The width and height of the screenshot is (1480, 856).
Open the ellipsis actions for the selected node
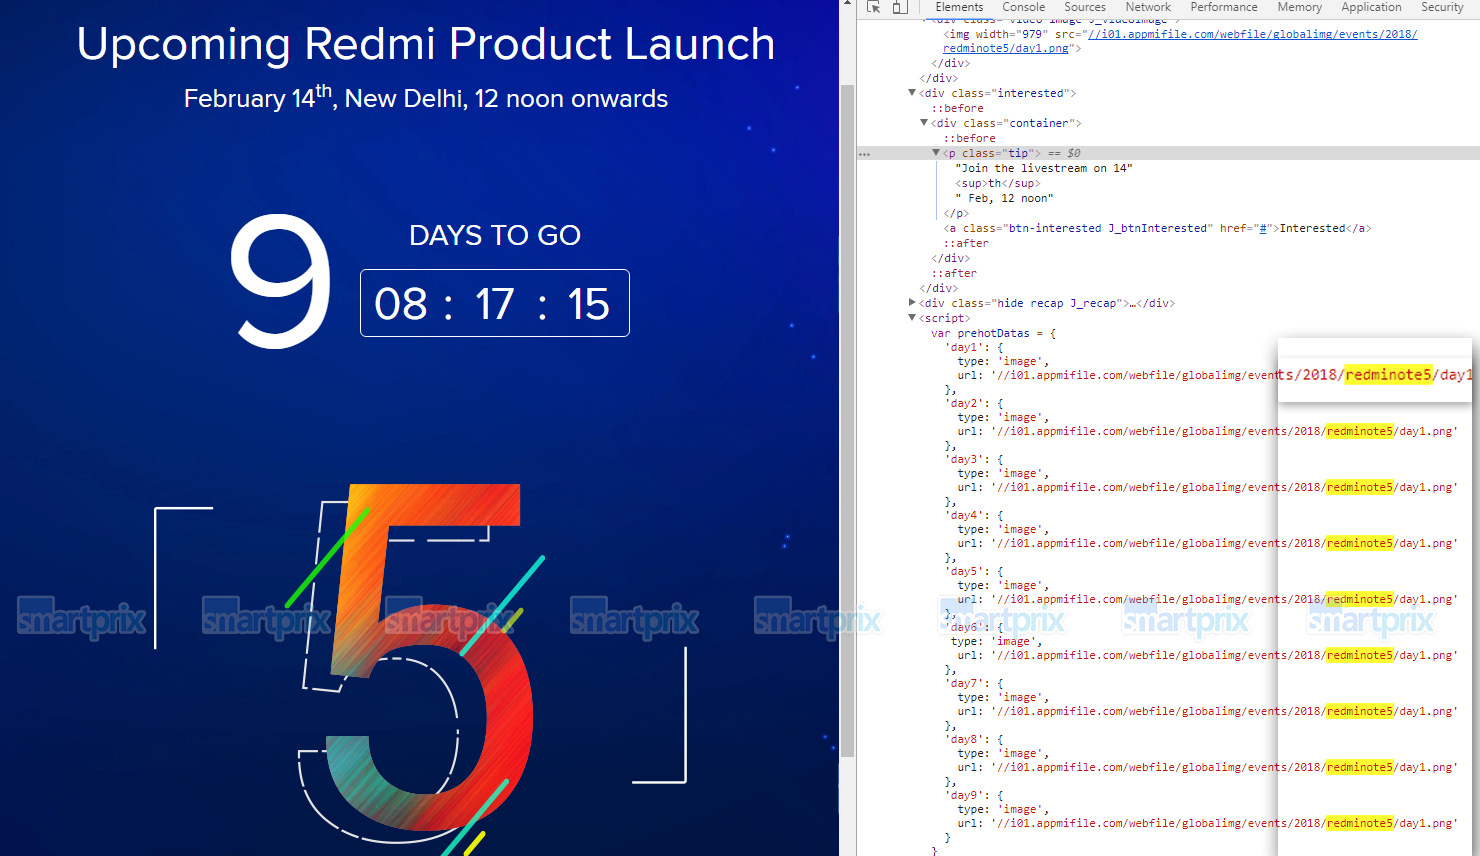pyautogui.click(x=864, y=154)
